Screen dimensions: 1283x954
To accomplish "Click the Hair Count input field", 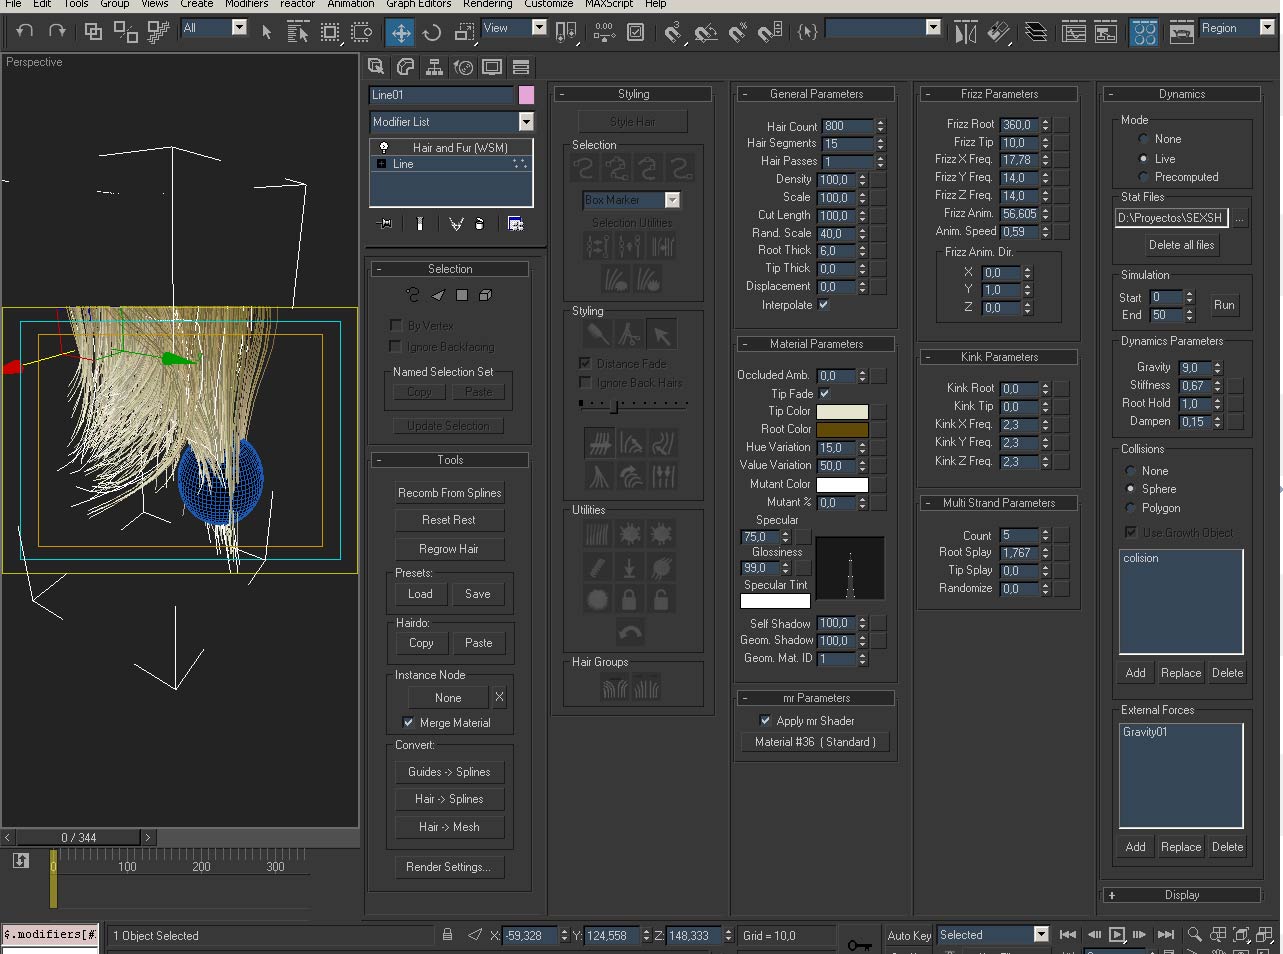I will (846, 127).
